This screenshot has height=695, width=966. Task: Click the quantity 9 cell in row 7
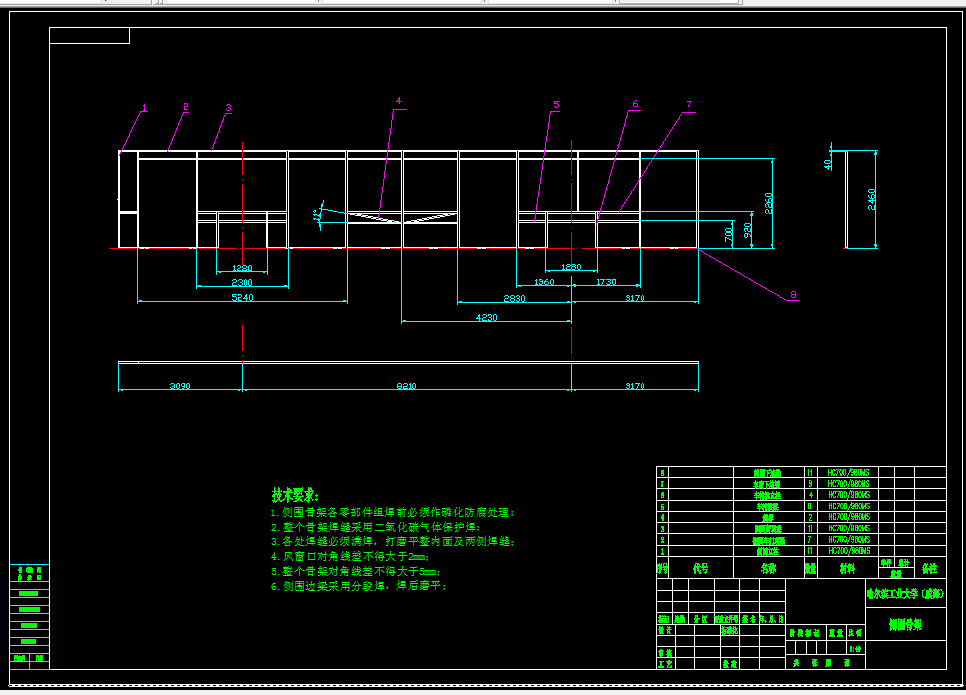click(811, 484)
